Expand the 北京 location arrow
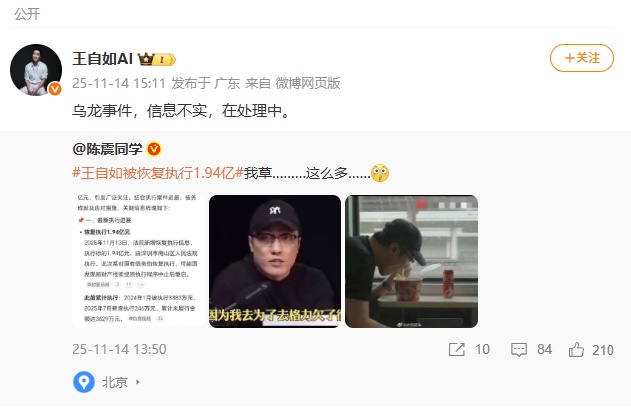This screenshot has height=409, width=631. point(138,382)
